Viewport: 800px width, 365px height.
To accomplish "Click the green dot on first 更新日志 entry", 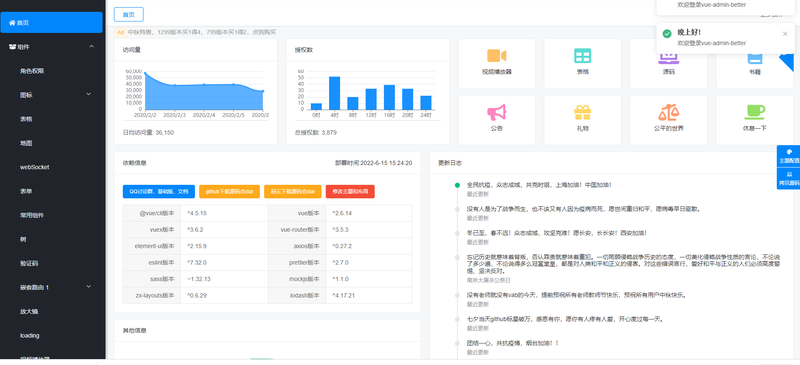I will (457, 185).
